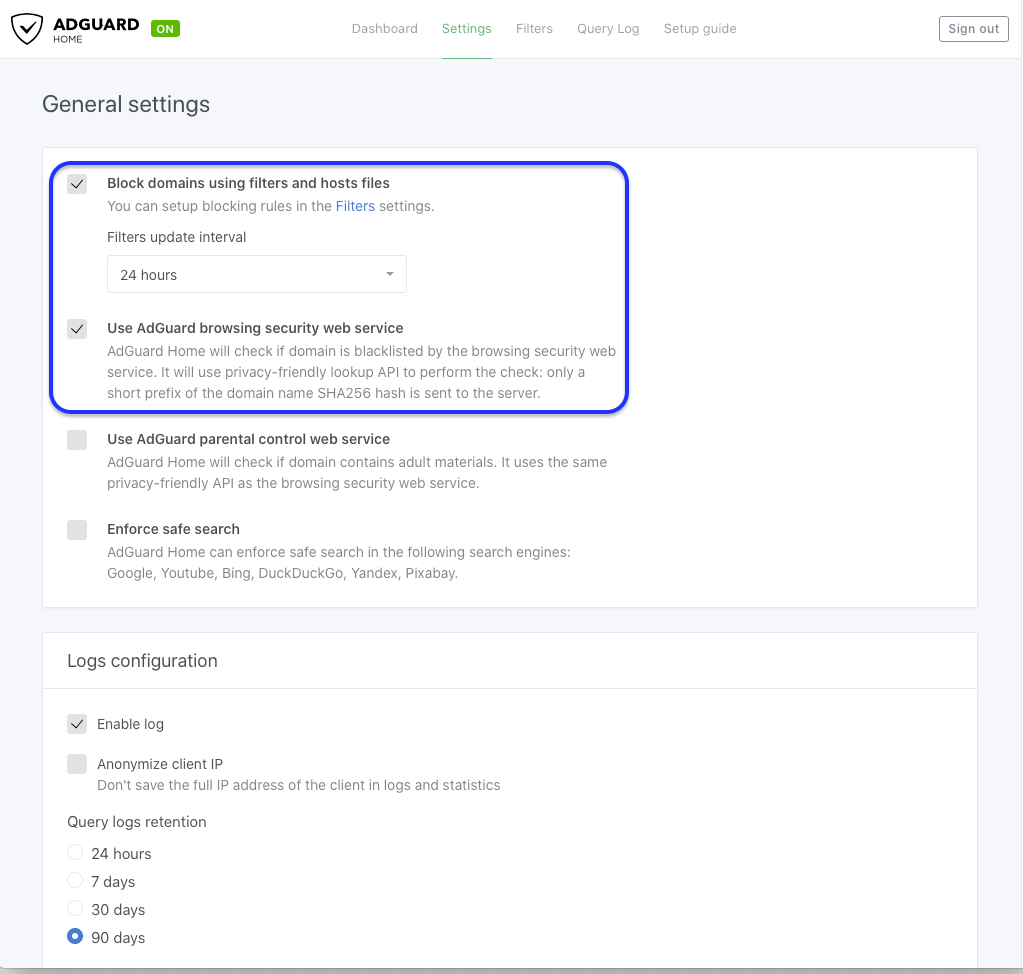Open the Filters update interval dropdown

coord(256,274)
